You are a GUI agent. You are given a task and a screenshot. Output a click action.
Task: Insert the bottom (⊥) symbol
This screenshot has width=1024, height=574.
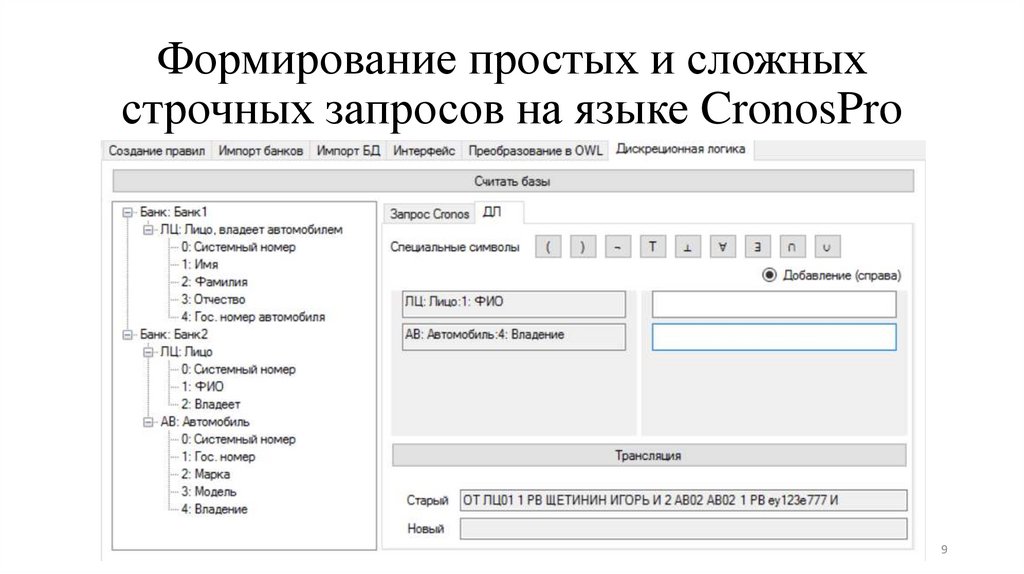pos(688,247)
